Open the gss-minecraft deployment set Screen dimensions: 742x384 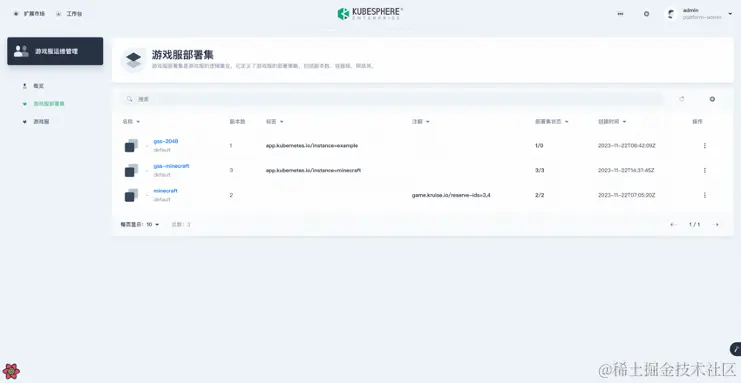171,166
